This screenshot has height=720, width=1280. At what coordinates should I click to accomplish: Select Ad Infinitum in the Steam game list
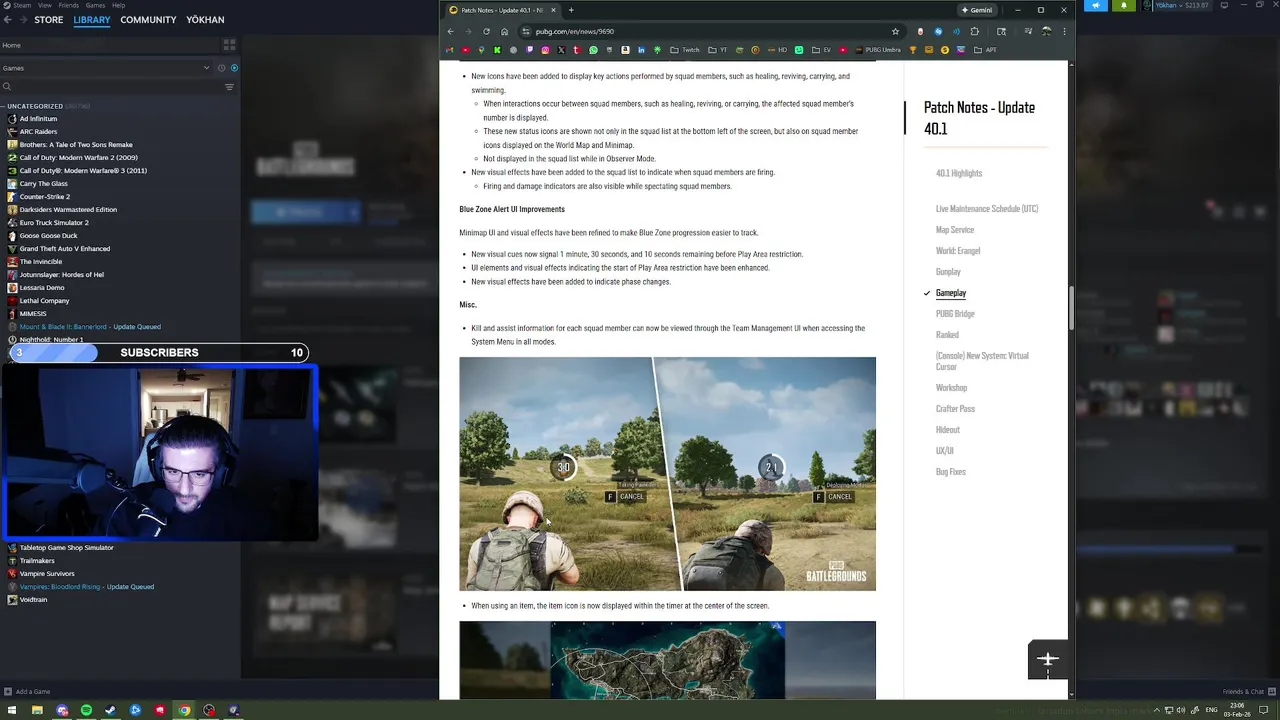pos(38,119)
